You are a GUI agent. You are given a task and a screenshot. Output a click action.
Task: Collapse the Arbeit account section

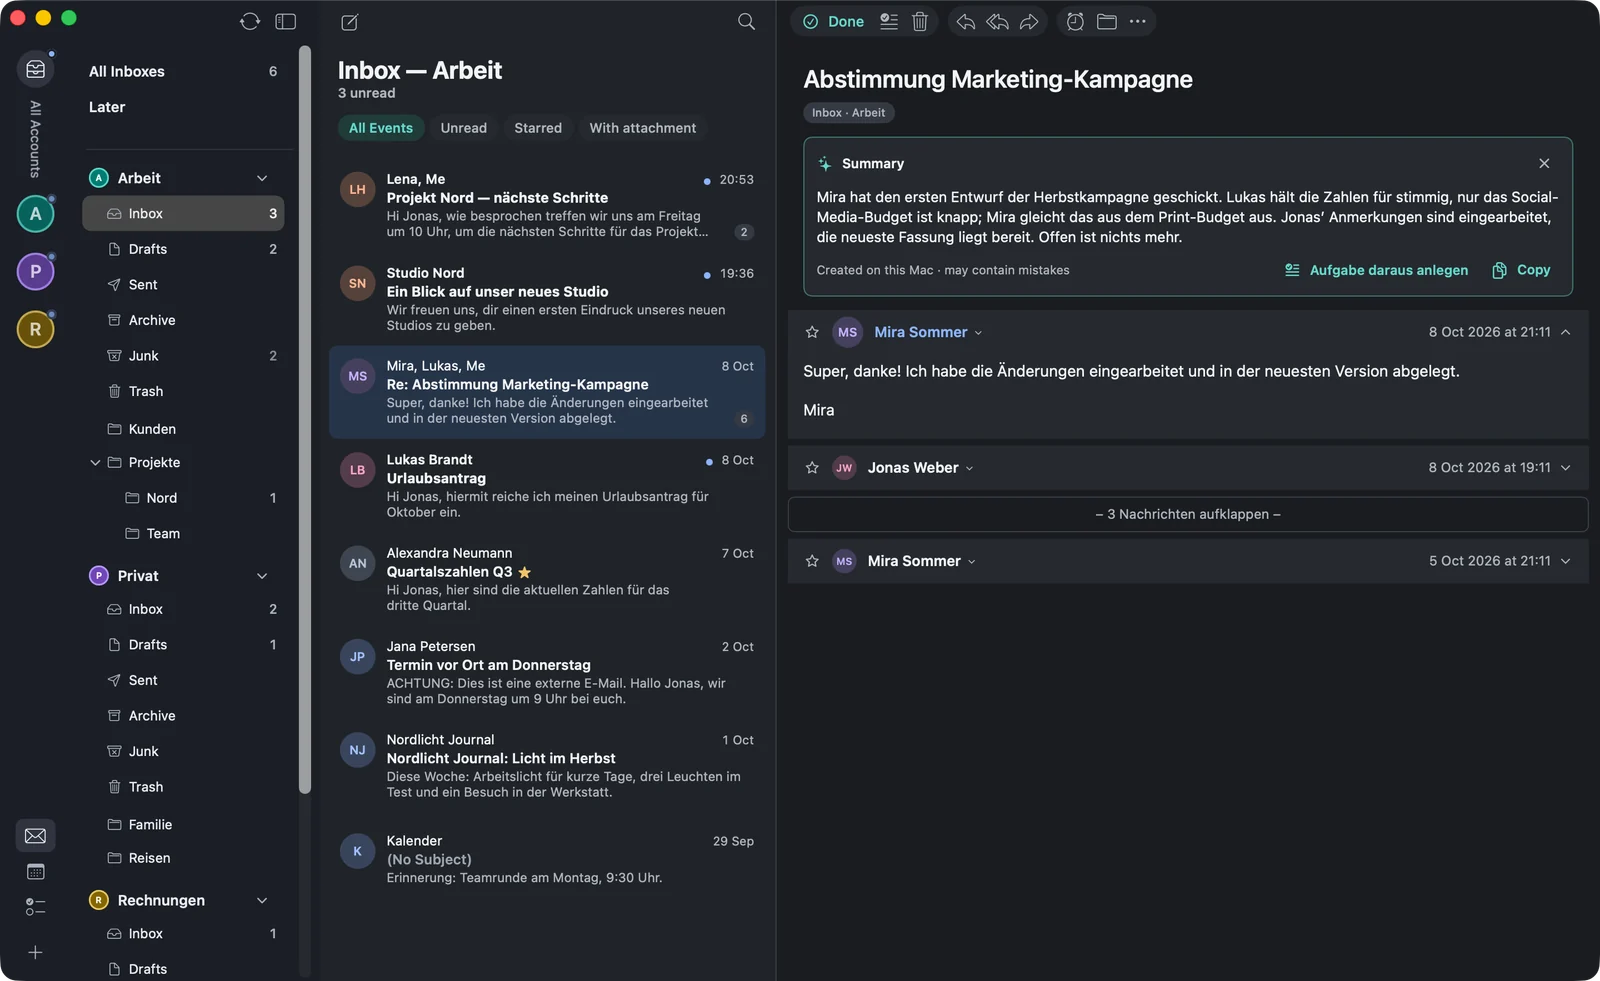pyautogui.click(x=262, y=178)
